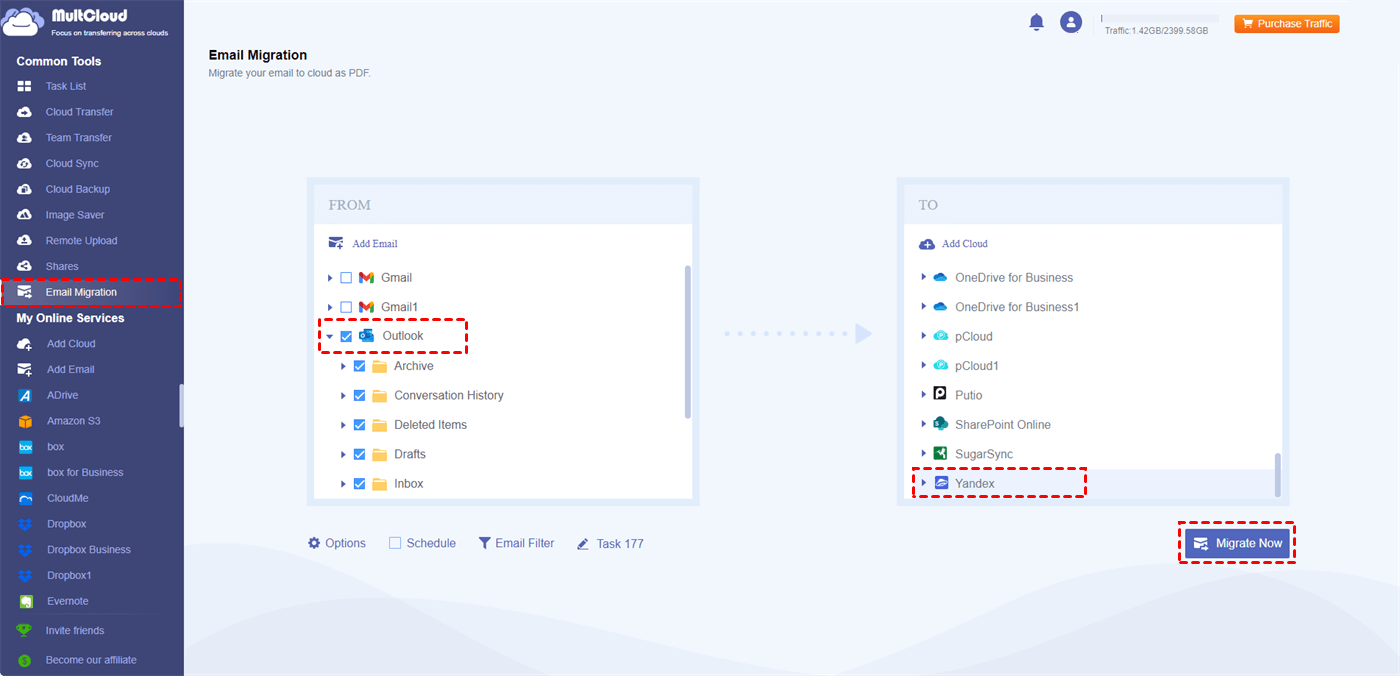The height and width of the screenshot is (676, 1400).
Task: Click the Options gear icon
Action: (x=314, y=543)
